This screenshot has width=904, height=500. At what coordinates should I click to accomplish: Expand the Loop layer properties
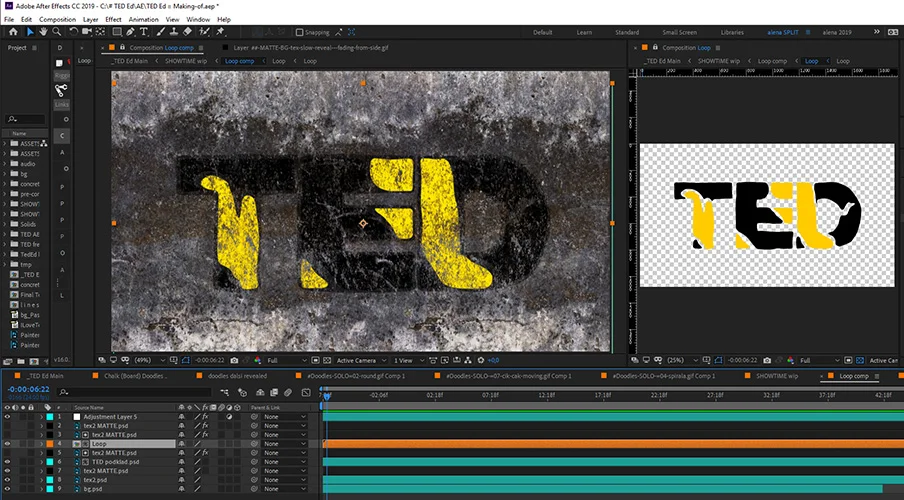point(42,443)
